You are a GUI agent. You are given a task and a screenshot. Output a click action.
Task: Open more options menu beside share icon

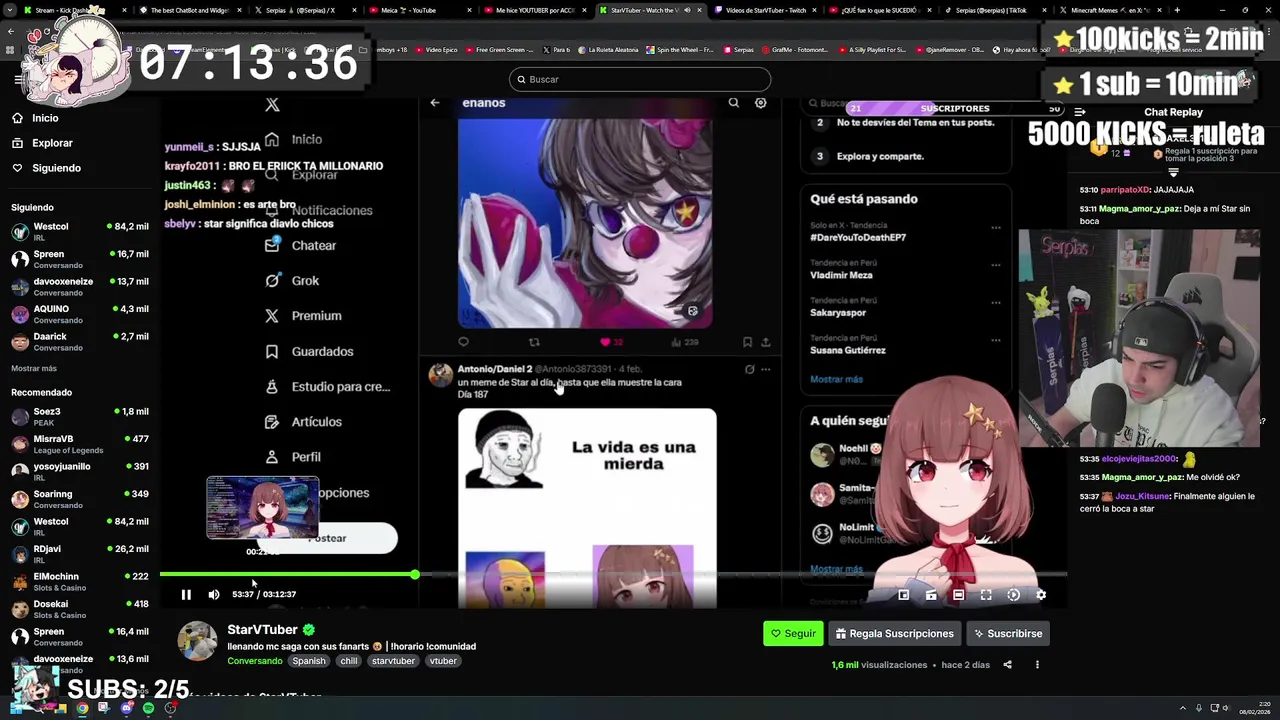coord(1037,665)
